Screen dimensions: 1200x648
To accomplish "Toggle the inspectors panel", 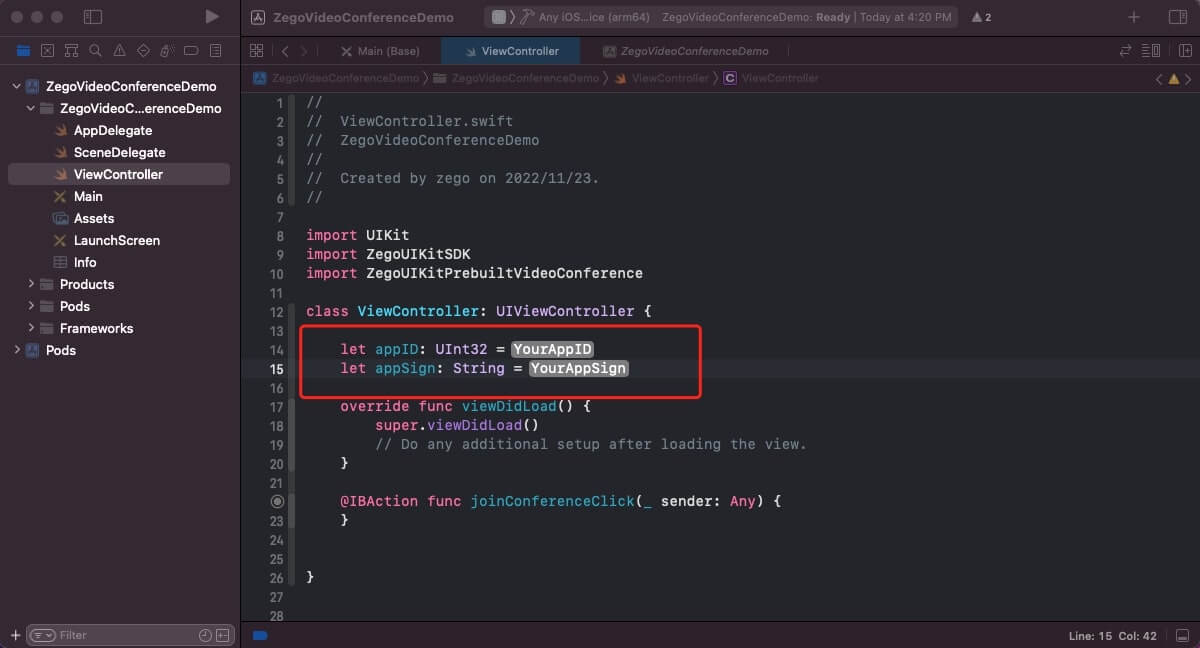I will [x=1177, y=17].
